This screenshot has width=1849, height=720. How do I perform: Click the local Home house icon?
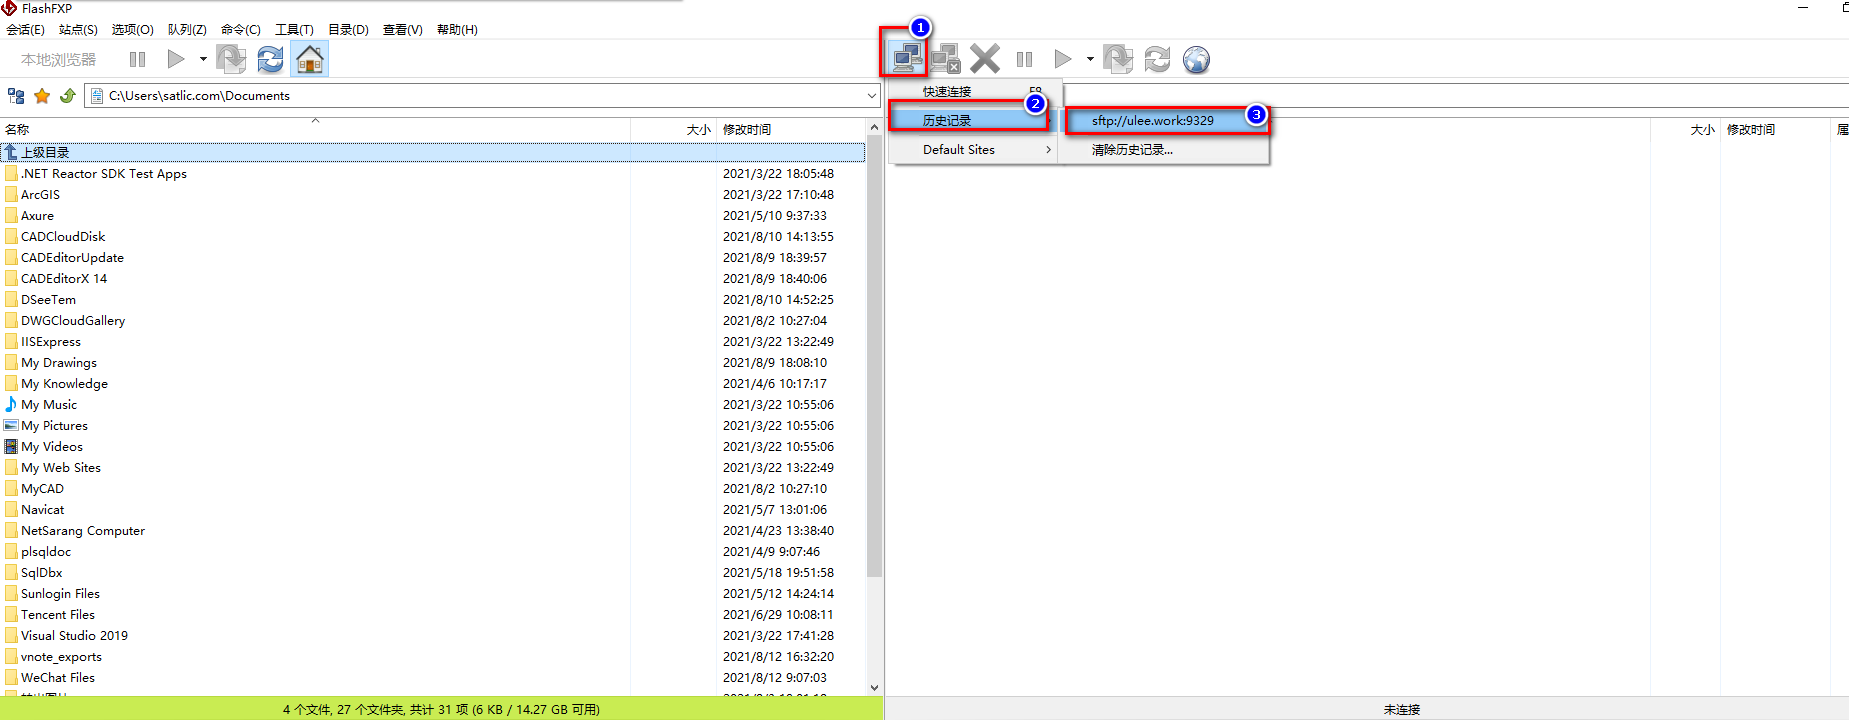[x=310, y=60]
